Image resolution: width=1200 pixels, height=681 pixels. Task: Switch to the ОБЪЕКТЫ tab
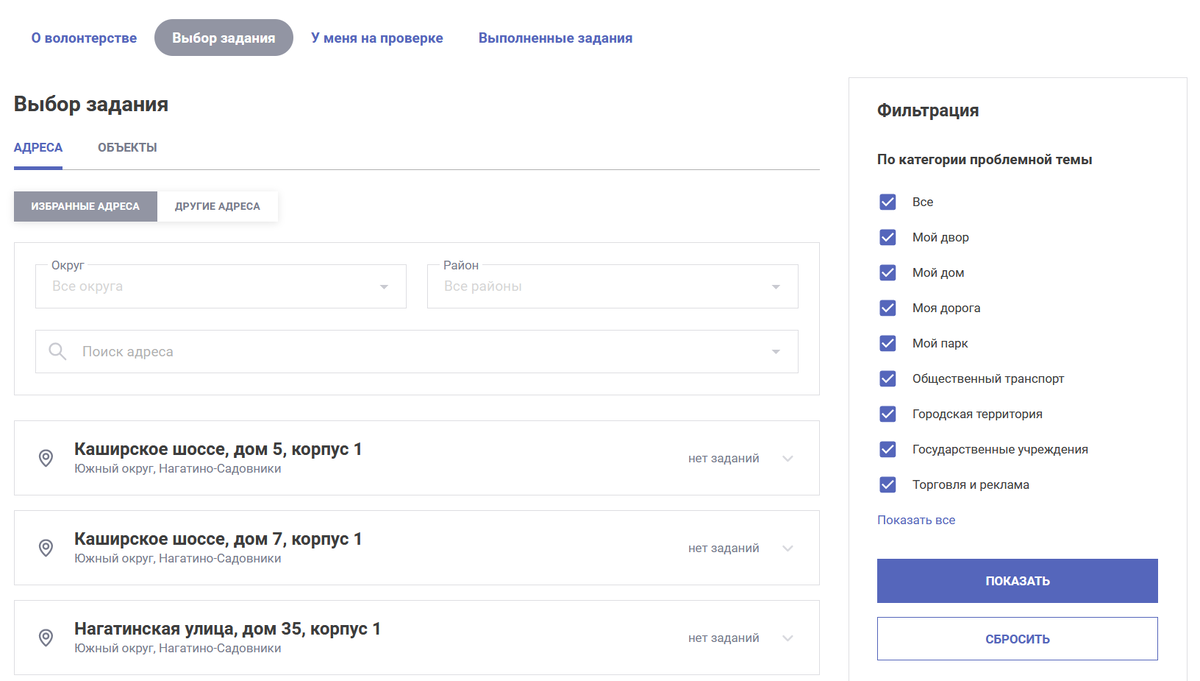(125, 147)
